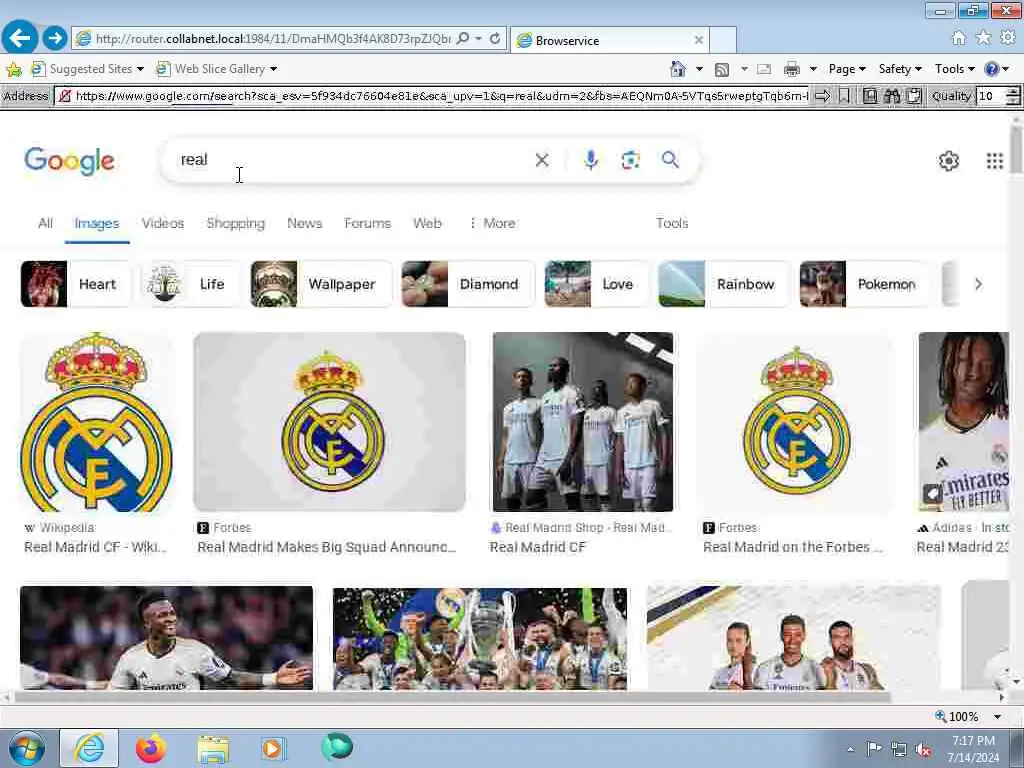Select the Diamond suggestion chip
The image size is (1024, 768).
[x=468, y=284]
